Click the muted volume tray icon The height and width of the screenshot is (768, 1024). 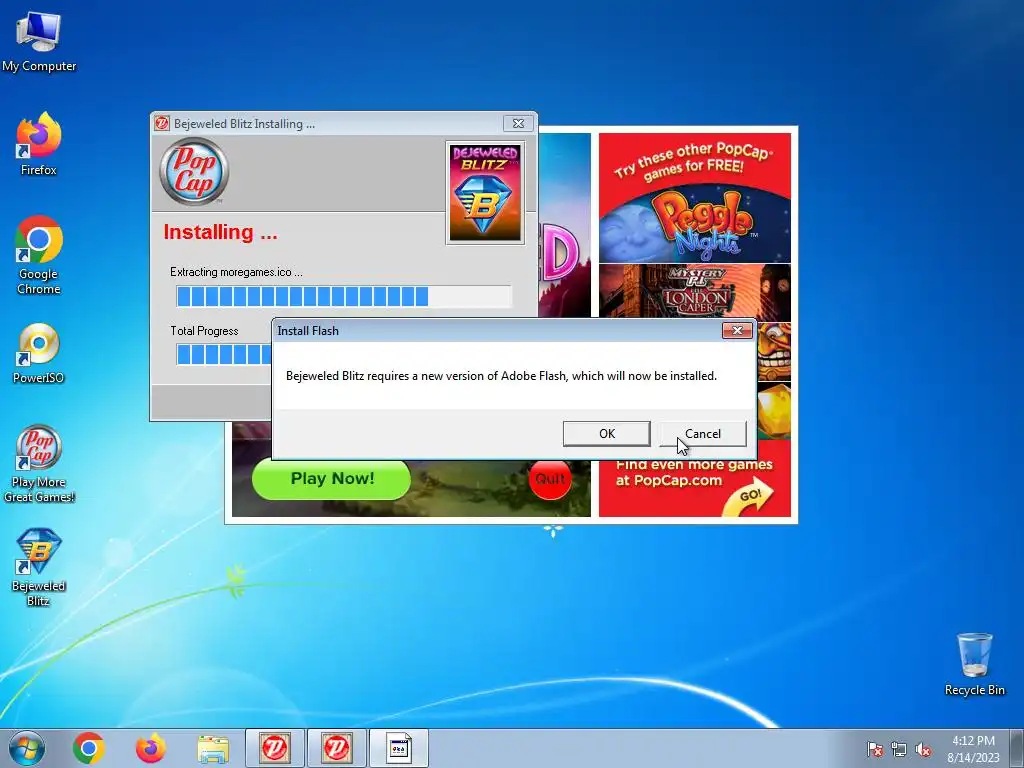tap(923, 749)
